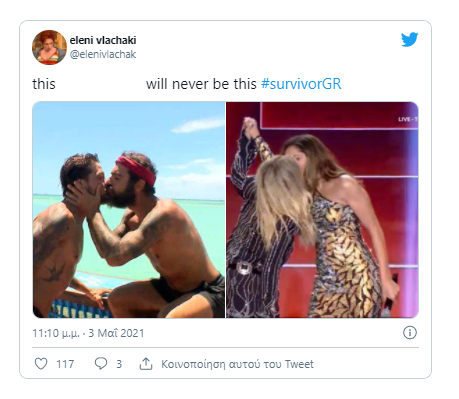Open eleni vlachaki's profile avatar
Image resolution: width=459 pixels, height=399 pixels.
point(49,47)
